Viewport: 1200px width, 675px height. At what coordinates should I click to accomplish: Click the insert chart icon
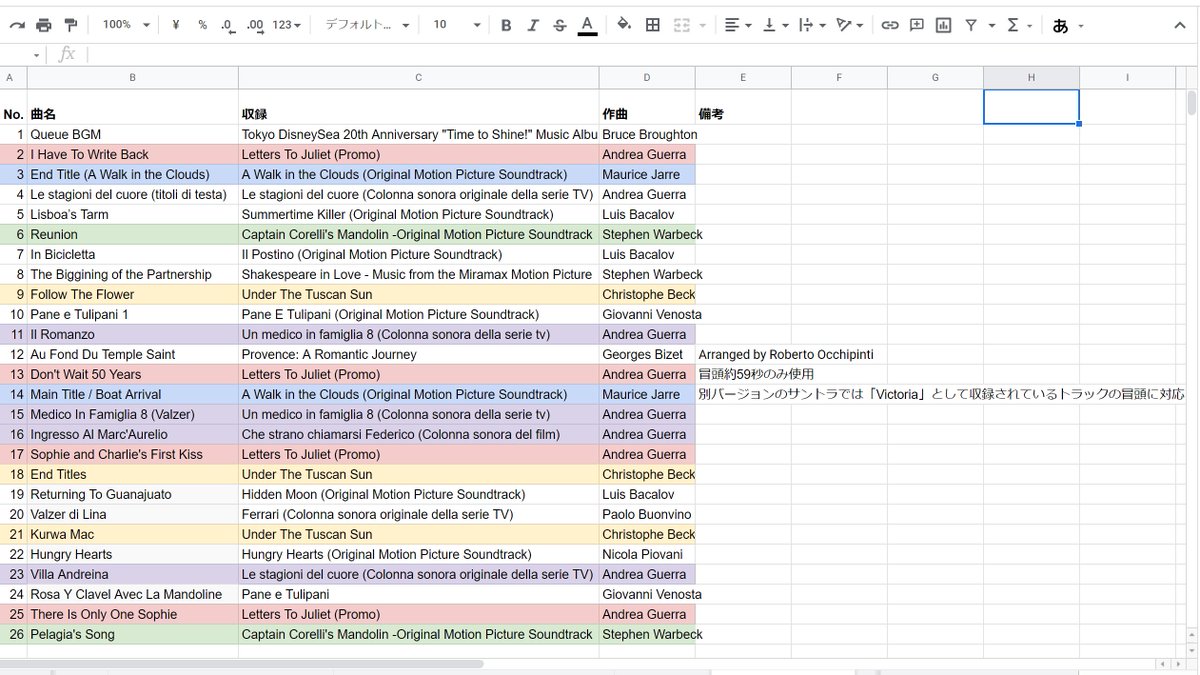click(943, 25)
